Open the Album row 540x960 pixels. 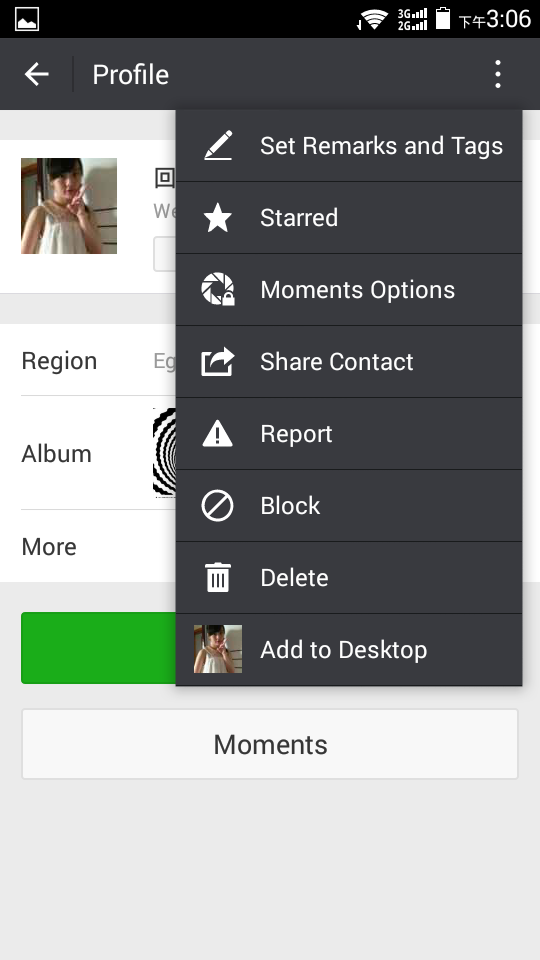point(99,453)
